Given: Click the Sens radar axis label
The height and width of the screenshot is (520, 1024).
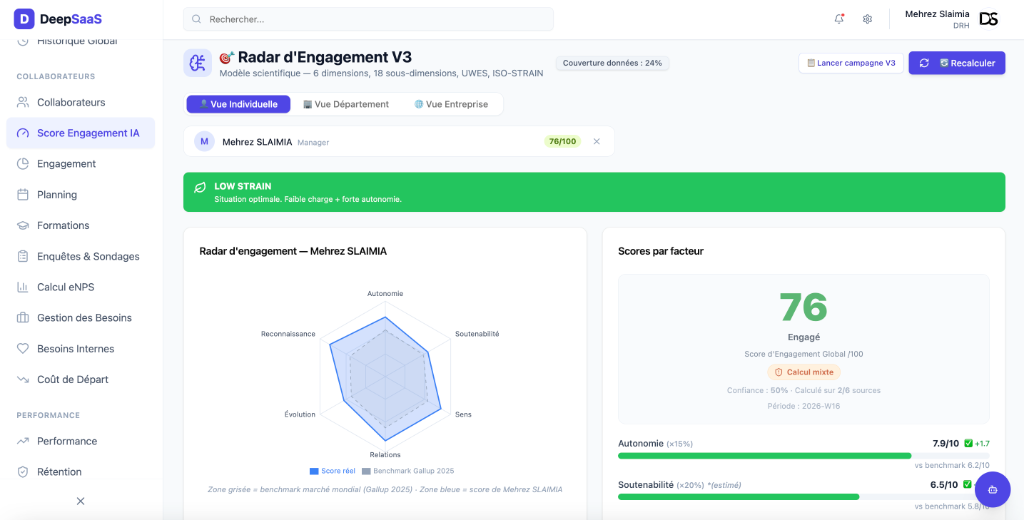Looking at the screenshot, I should pyautogui.click(x=464, y=414).
